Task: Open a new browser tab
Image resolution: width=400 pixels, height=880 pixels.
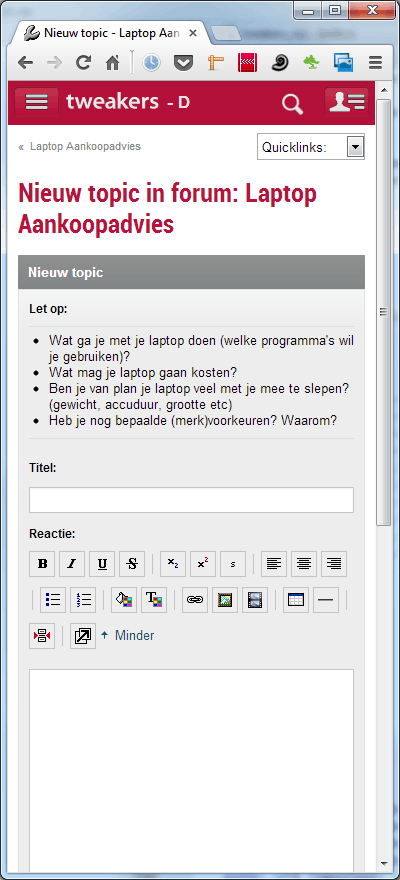Action: 226,33
